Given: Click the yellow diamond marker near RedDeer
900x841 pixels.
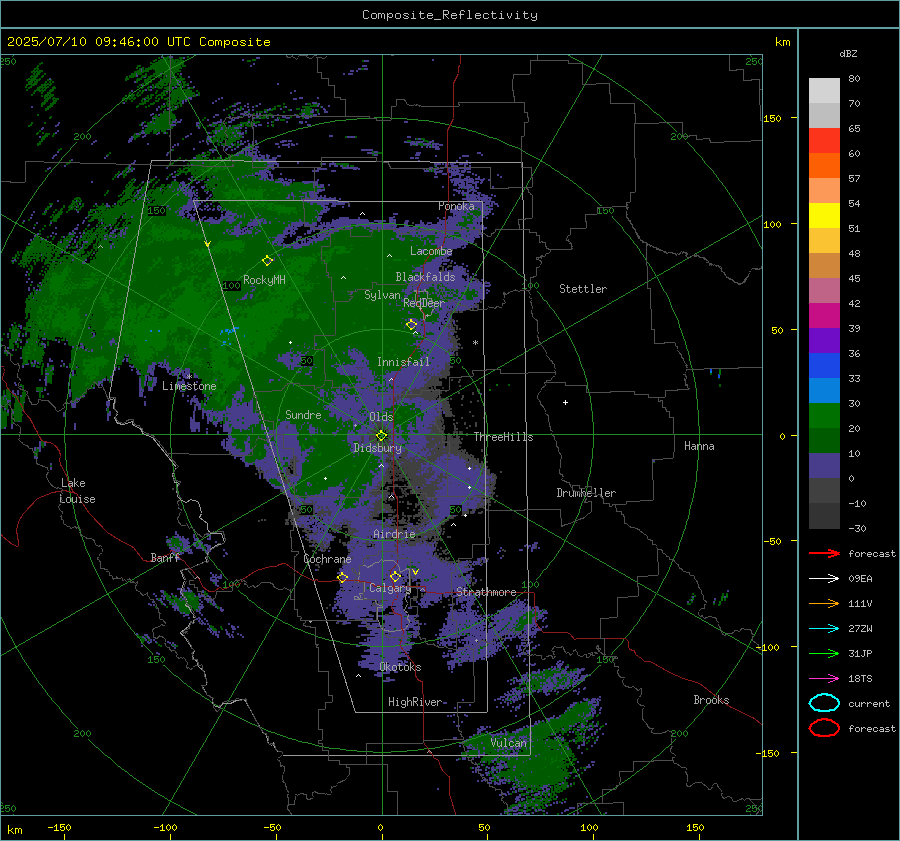Looking at the screenshot, I should 412,325.
